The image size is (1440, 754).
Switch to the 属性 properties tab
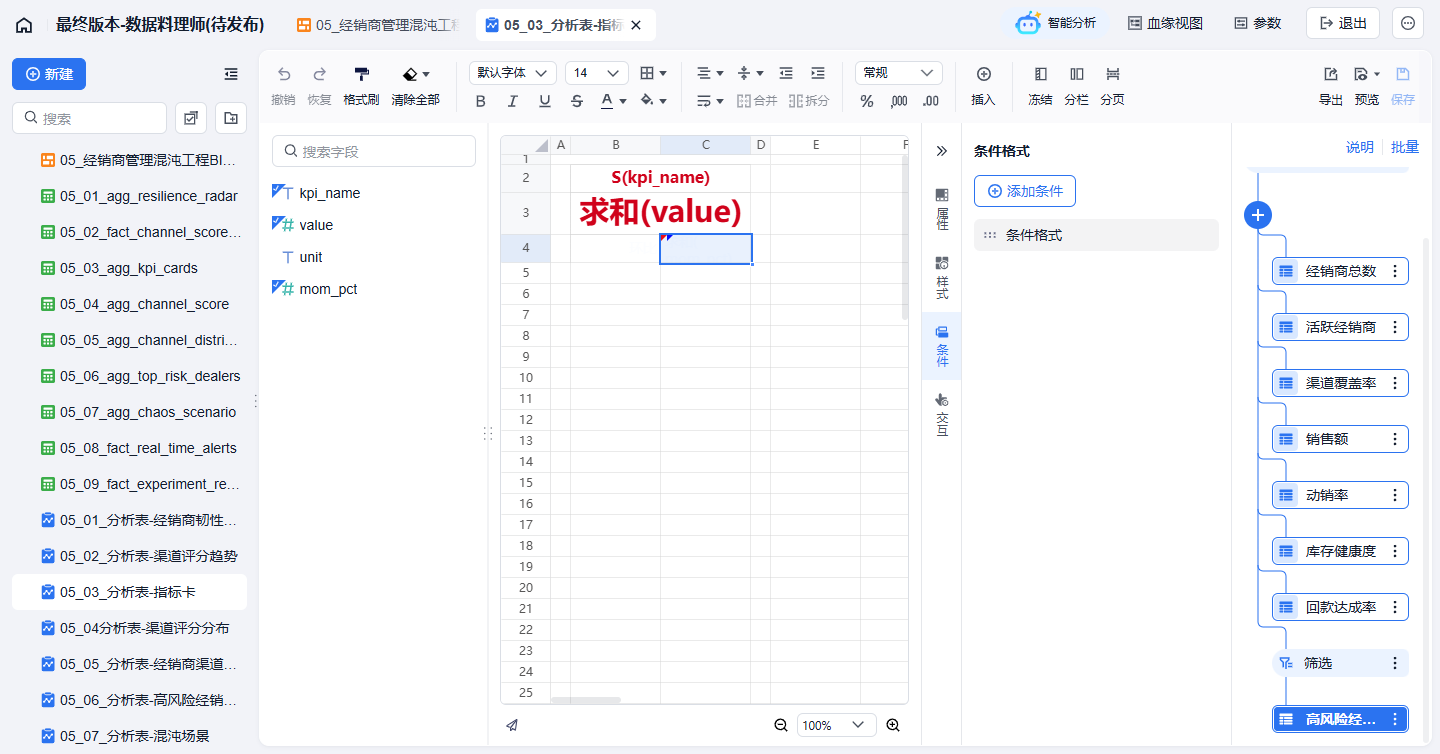[x=941, y=209]
